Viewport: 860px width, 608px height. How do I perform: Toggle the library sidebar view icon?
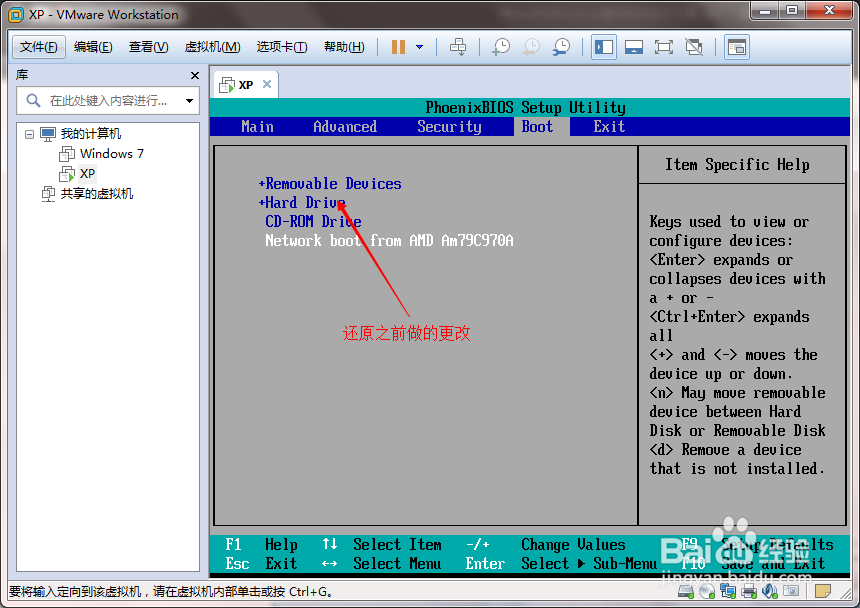coord(604,47)
